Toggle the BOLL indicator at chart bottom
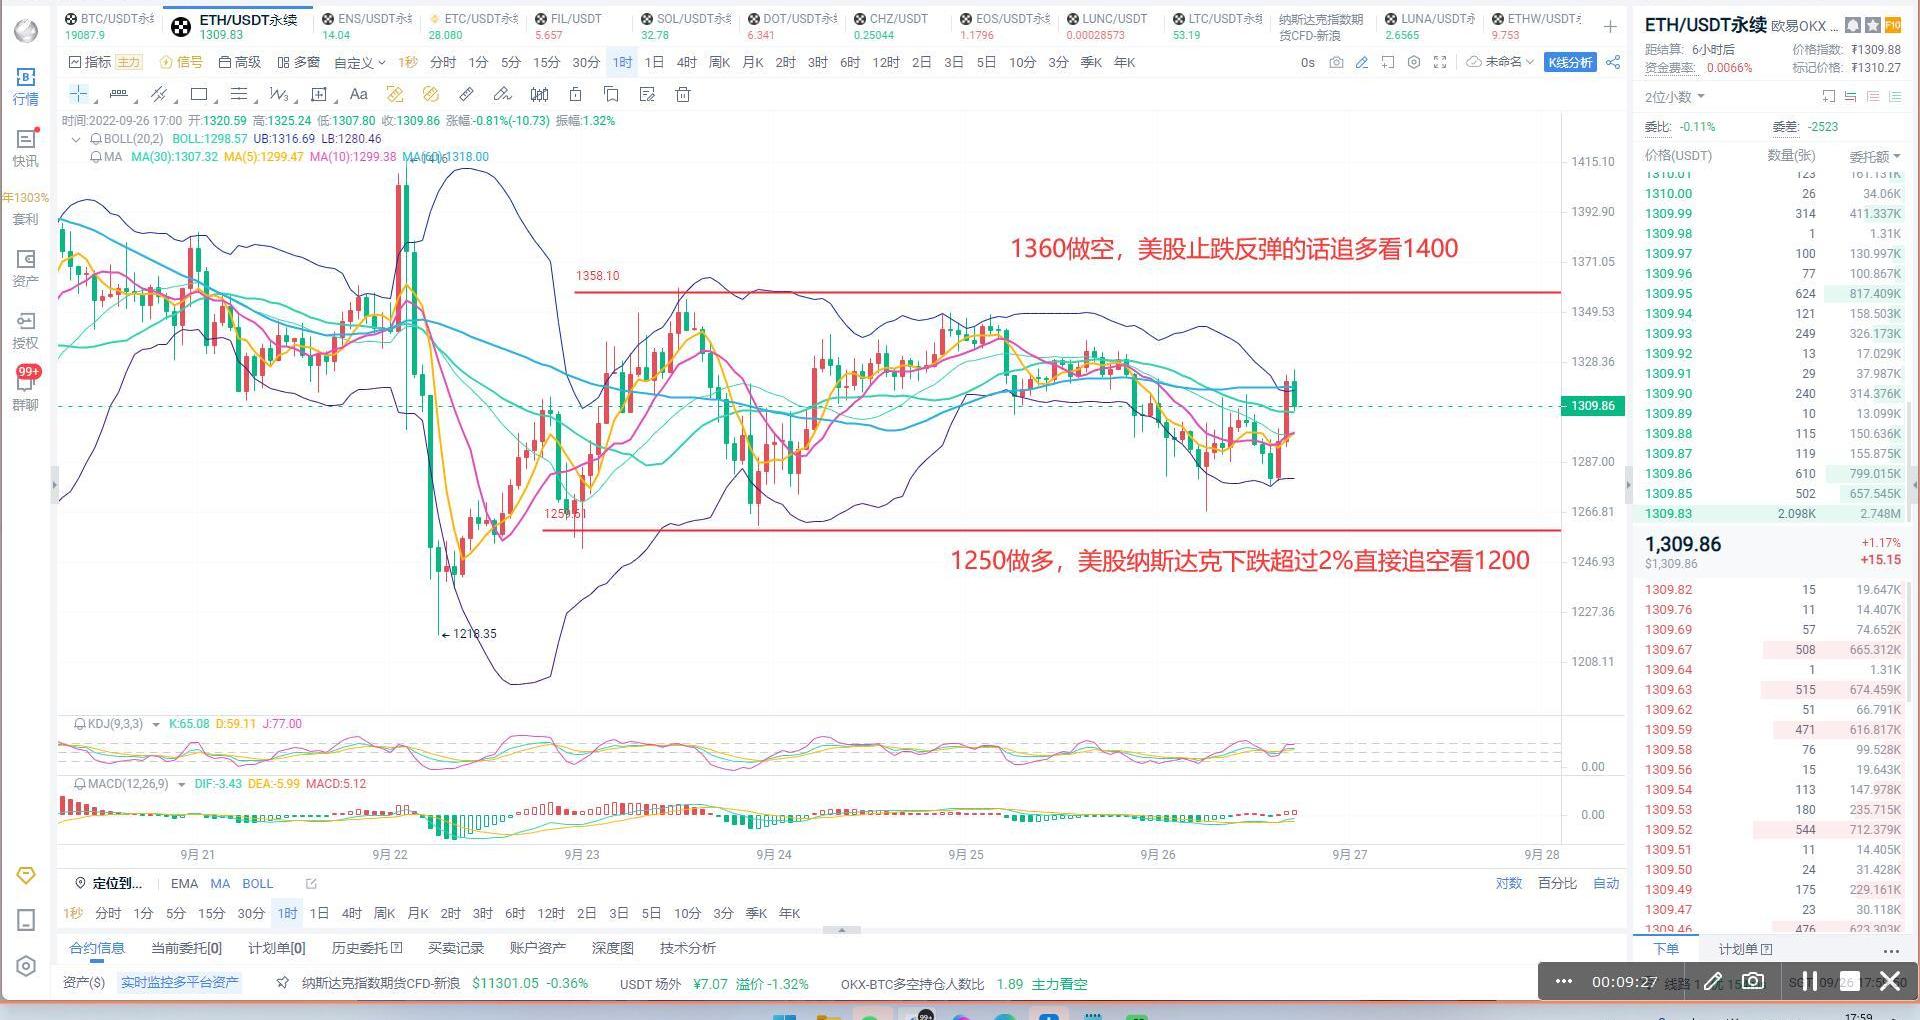The width and height of the screenshot is (1920, 1020). [x=257, y=883]
